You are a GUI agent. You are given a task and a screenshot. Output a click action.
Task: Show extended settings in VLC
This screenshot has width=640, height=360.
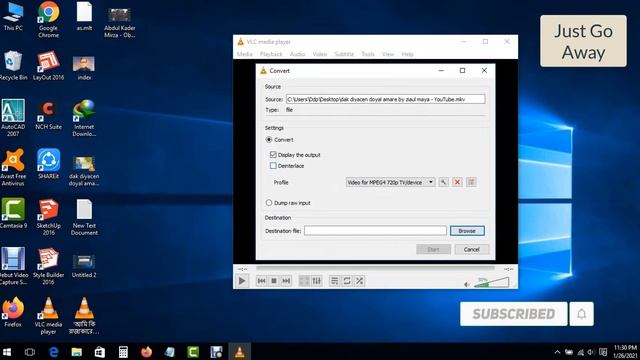point(316,281)
